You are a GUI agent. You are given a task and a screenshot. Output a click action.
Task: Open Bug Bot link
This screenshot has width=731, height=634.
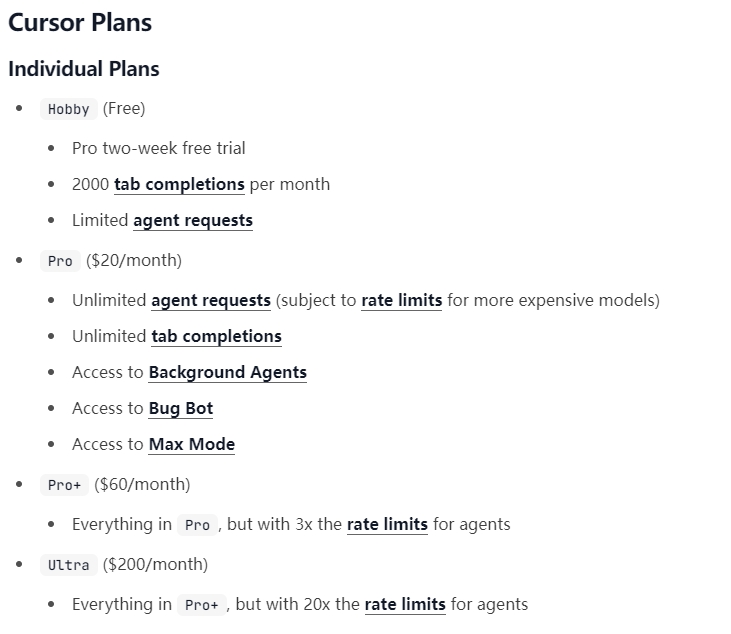[181, 408]
